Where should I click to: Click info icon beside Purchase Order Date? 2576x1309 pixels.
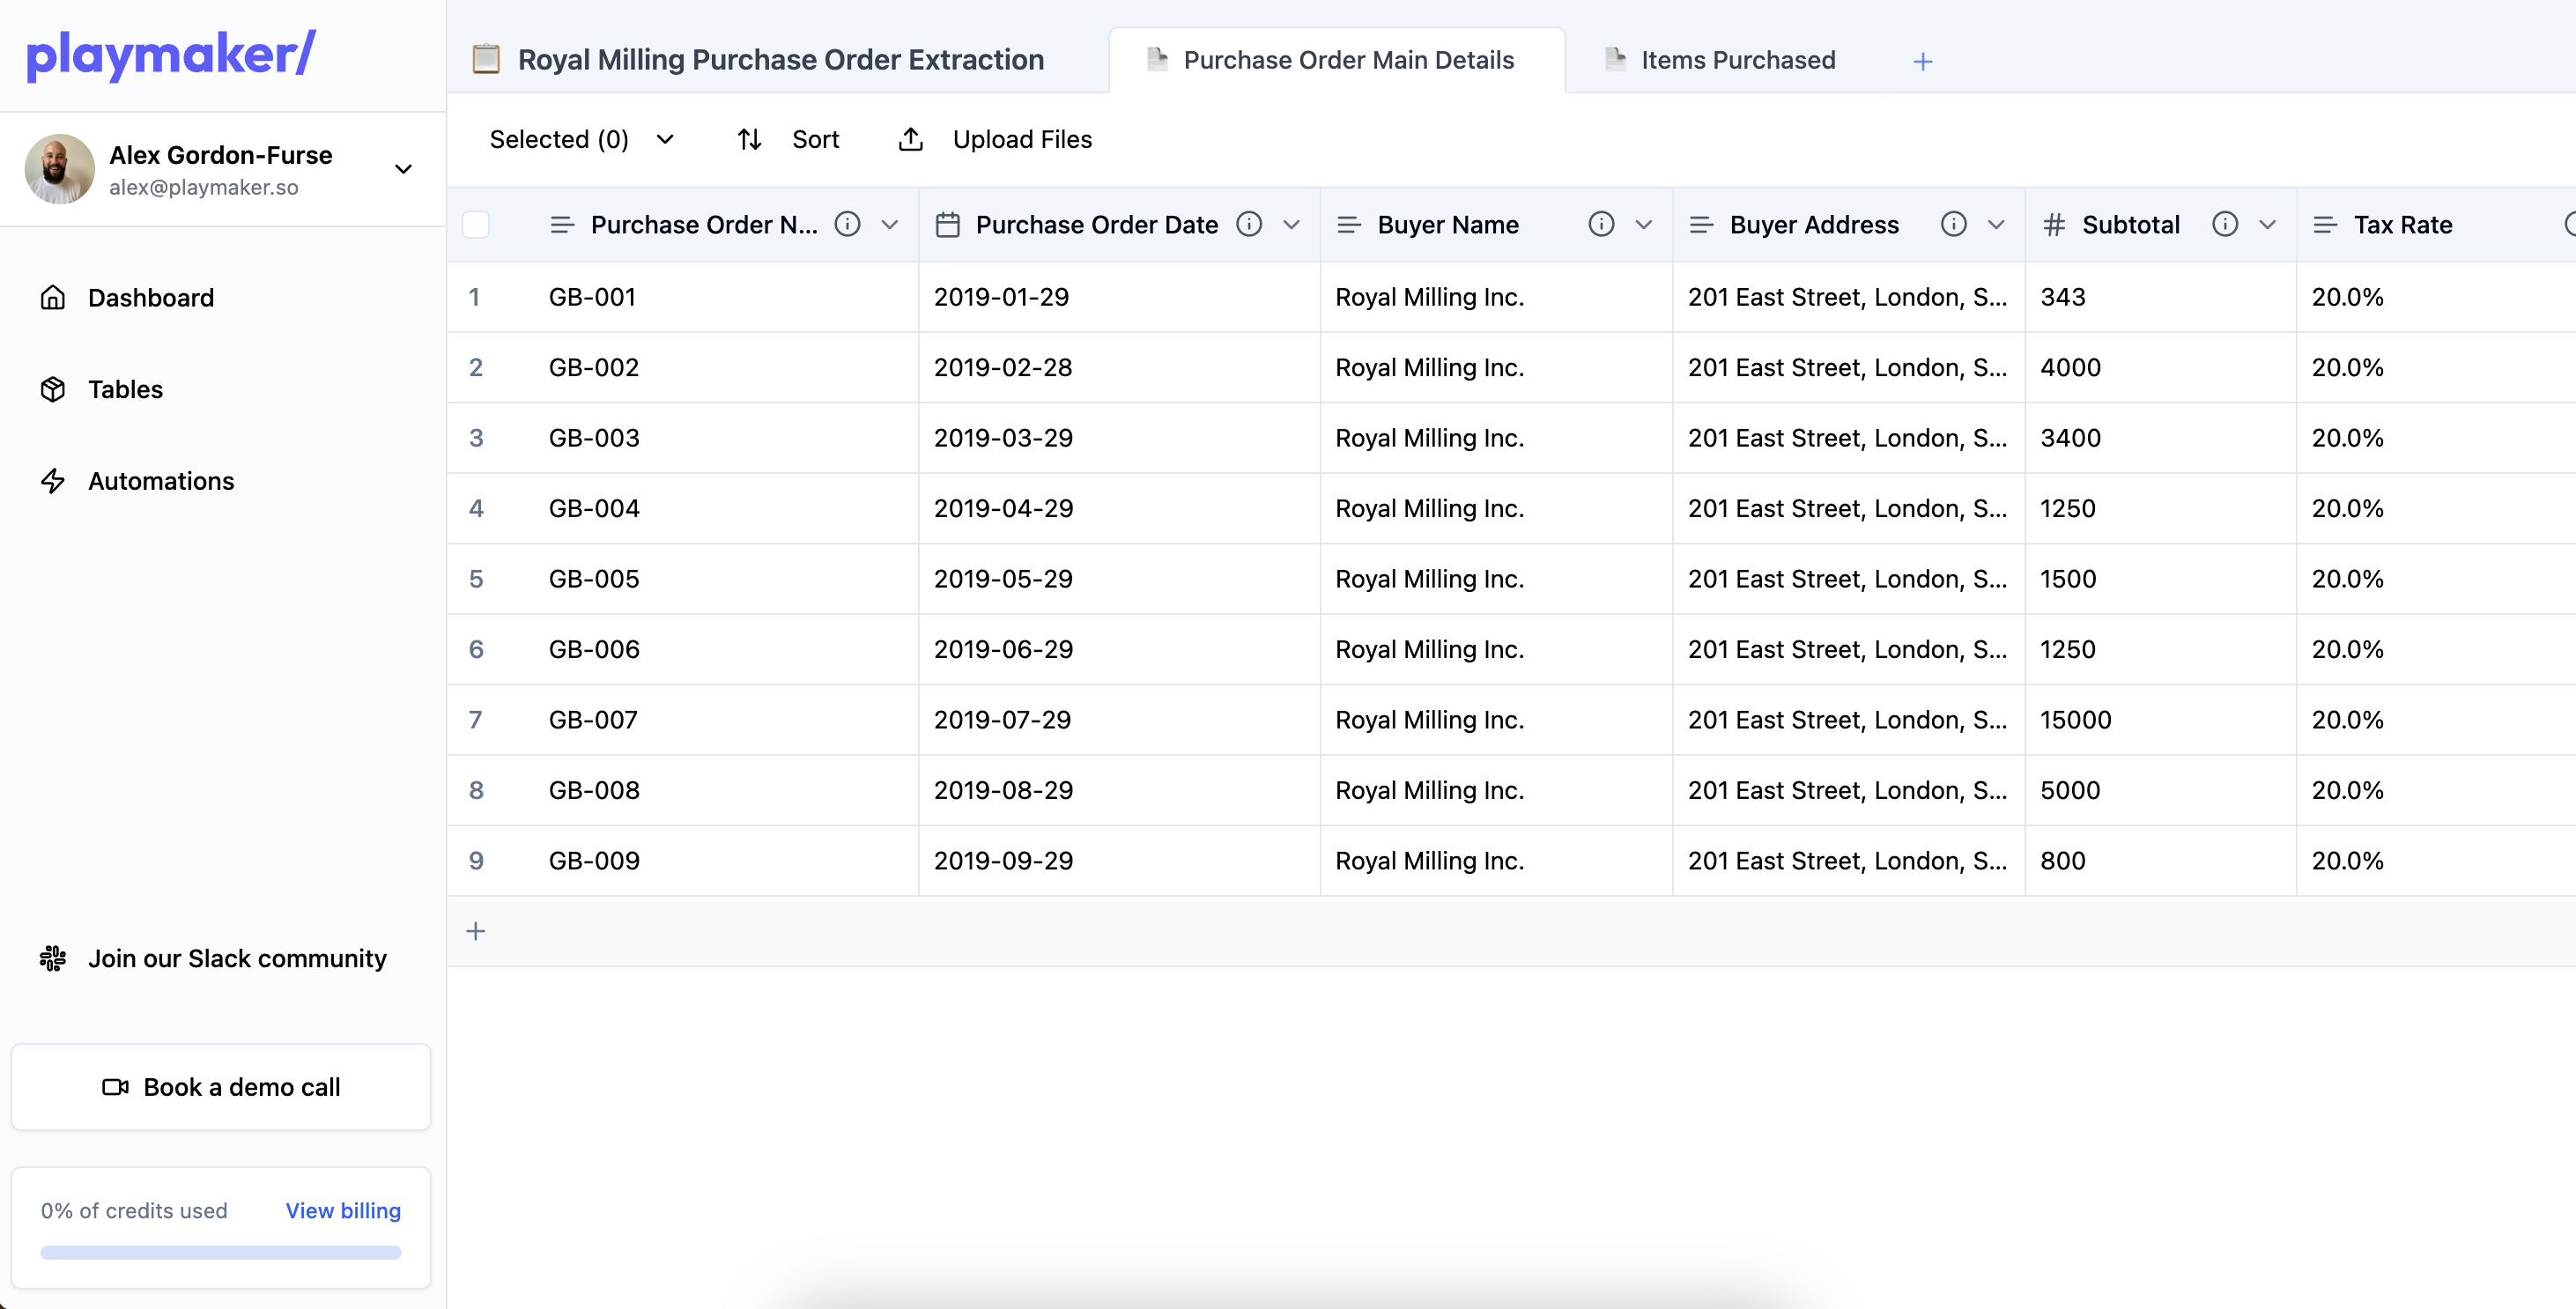(x=1249, y=224)
